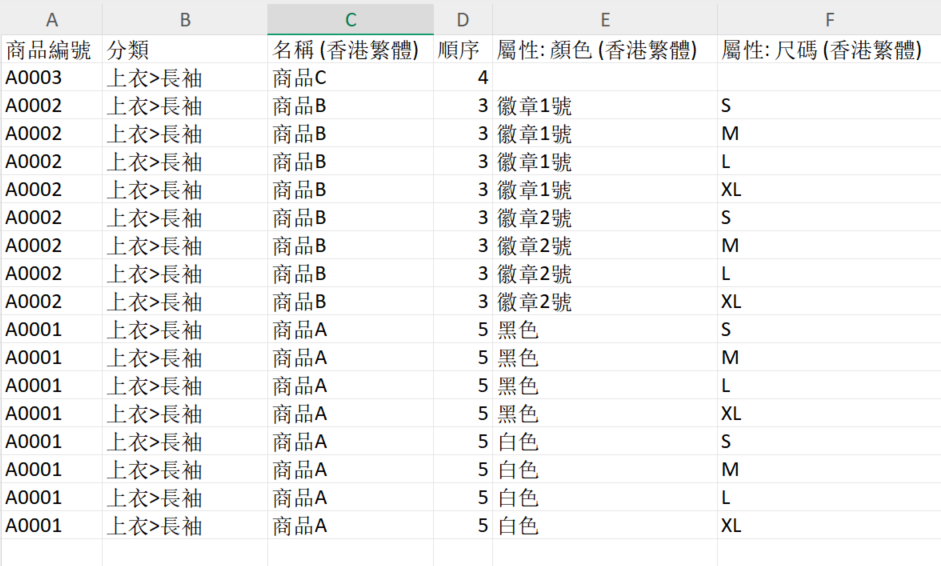The width and height of the screenshot is (941, 566).
Task: Select the empty color cell for 商品C
Action: 604,78
